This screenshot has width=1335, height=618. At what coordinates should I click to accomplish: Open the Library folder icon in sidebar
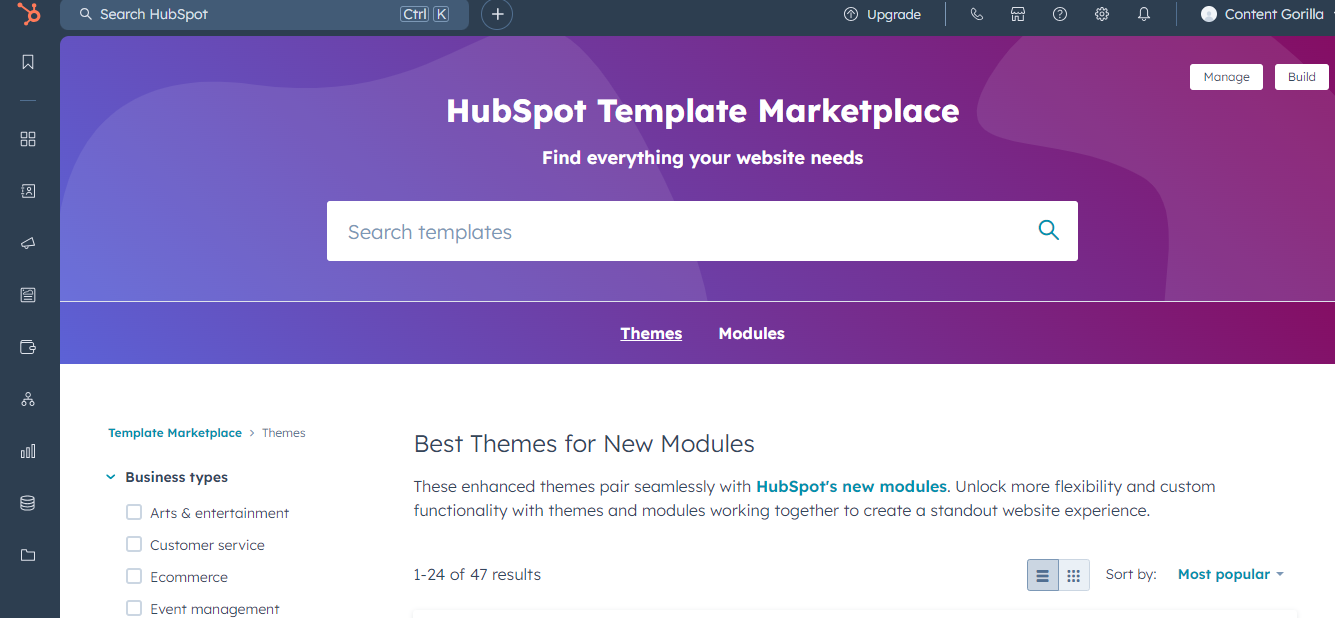(x=28, y=555)
